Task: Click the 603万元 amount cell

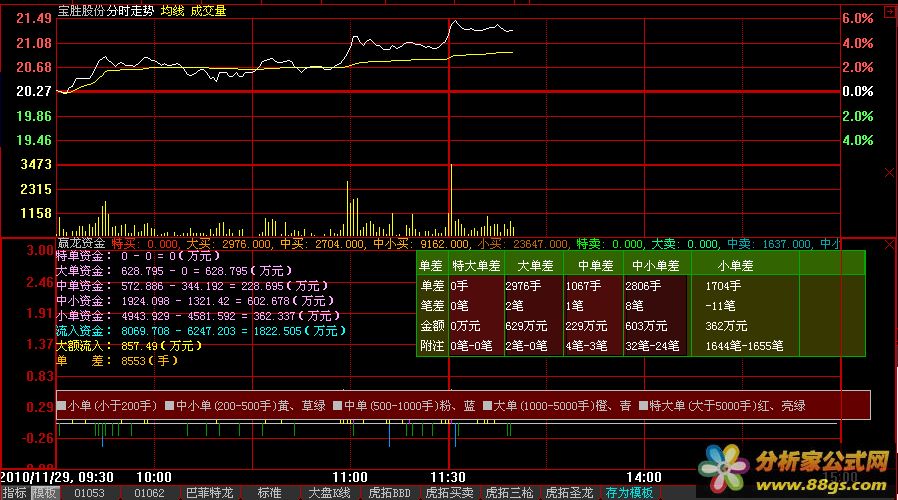Action: pyautogui.click(x=646, y=326)
